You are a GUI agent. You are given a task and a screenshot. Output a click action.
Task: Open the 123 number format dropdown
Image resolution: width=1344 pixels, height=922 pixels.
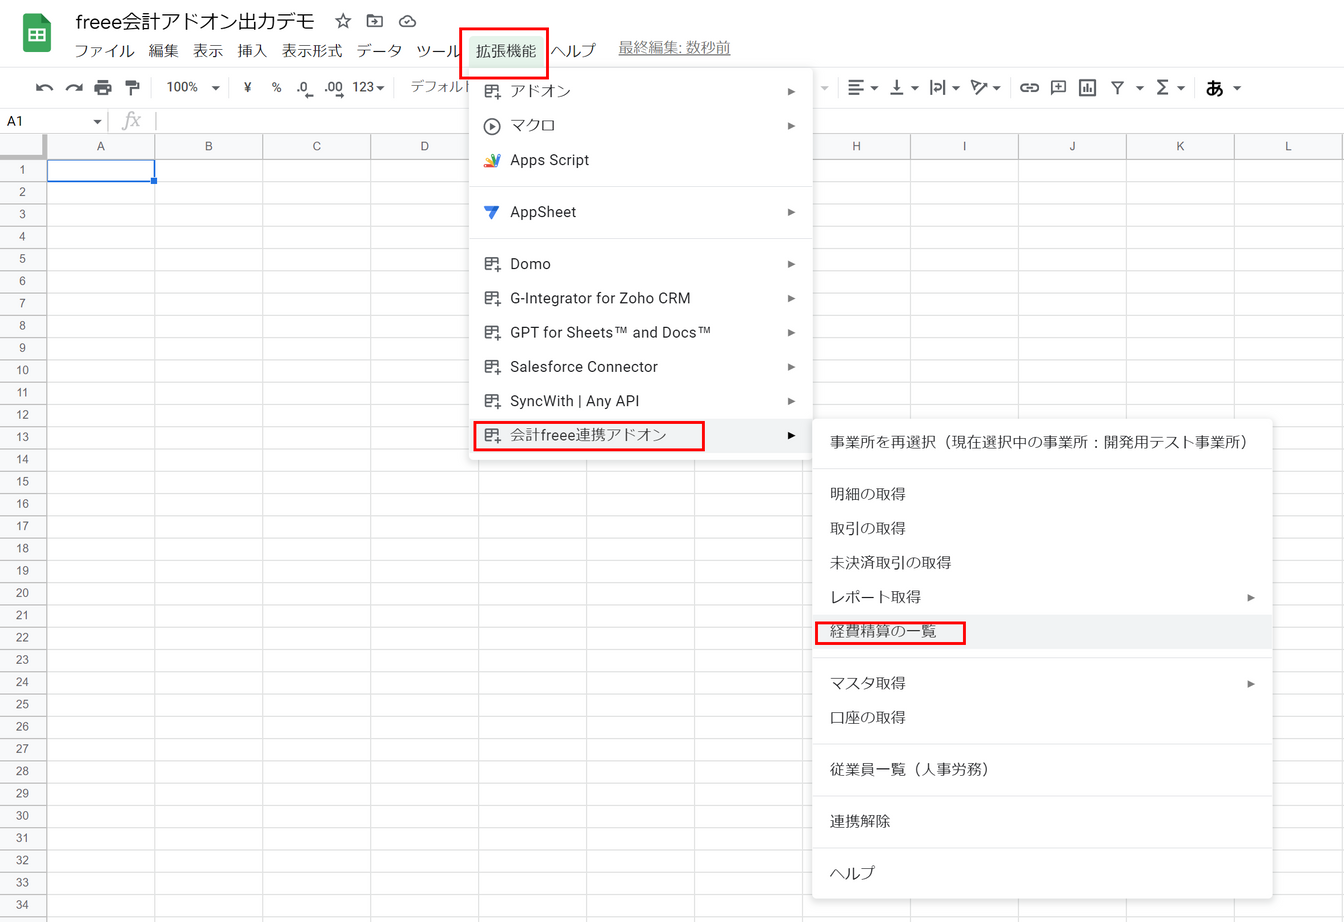368,88
